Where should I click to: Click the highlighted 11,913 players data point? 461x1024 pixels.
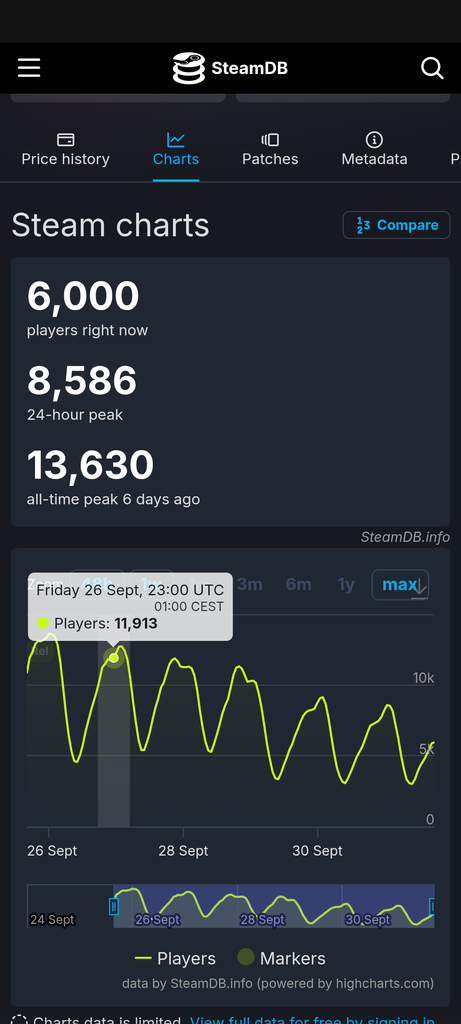click(x=114, y=658)
